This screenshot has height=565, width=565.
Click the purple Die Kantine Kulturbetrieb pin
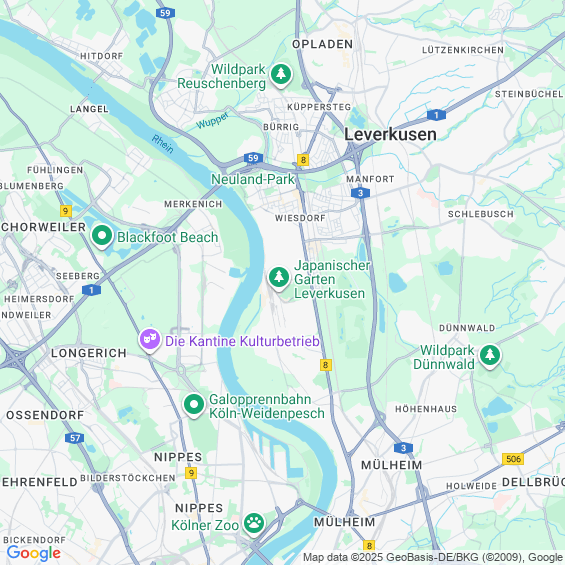[x=150, y=340]
